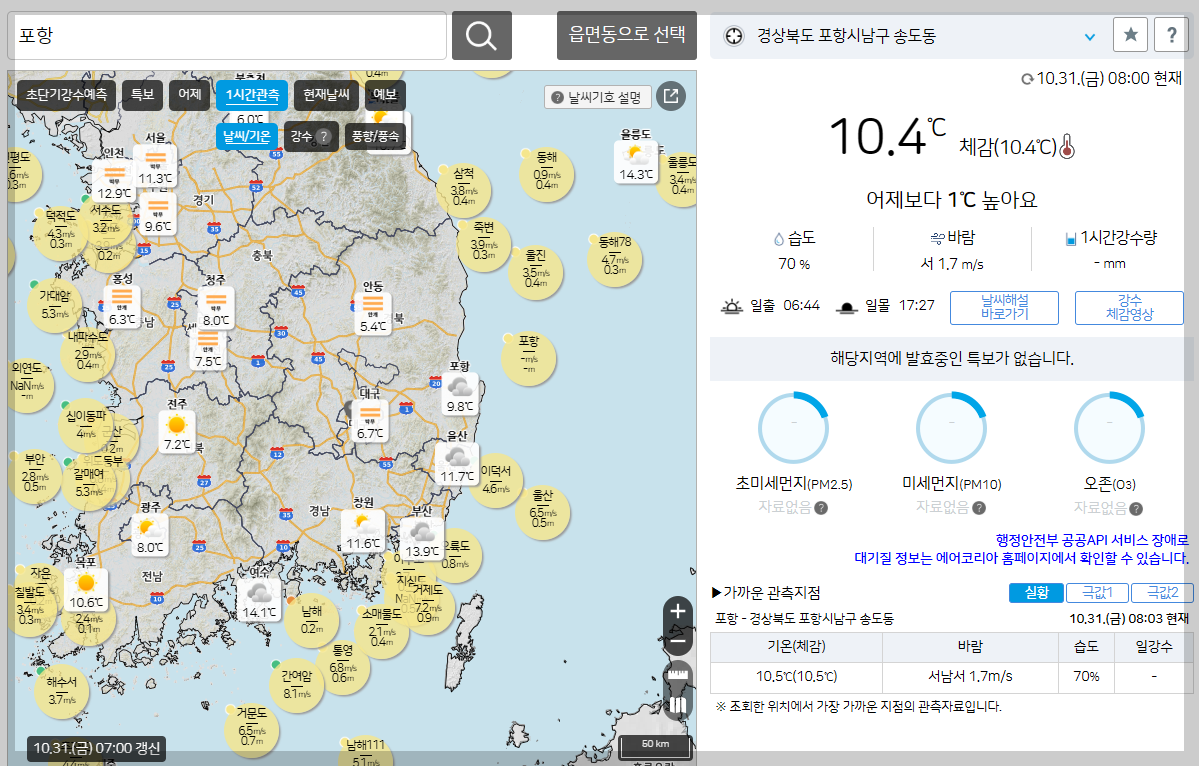Open the 행정안전부 공공API 서비스 장애로 link
1199x766 pixels.
(1092, 540)
